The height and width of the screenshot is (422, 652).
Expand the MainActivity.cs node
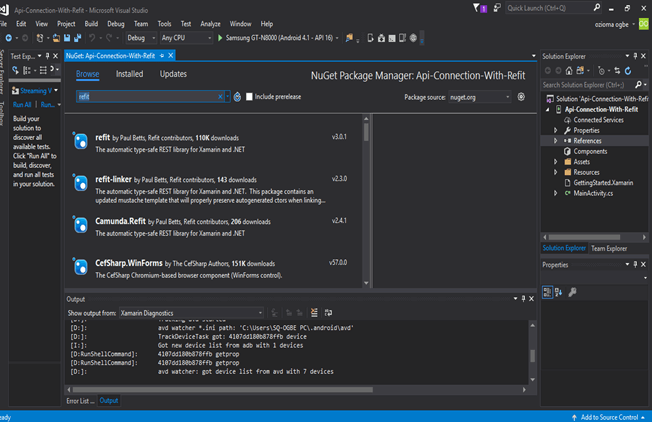pos(556,193)
